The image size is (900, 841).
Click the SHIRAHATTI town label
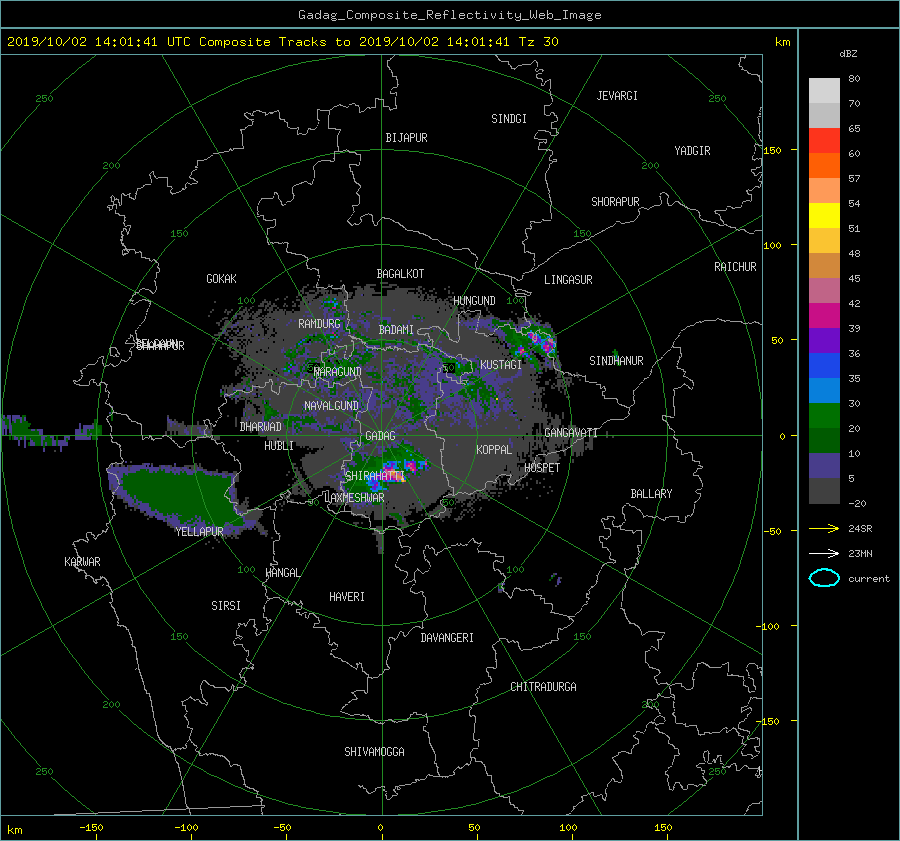[375, 476]
